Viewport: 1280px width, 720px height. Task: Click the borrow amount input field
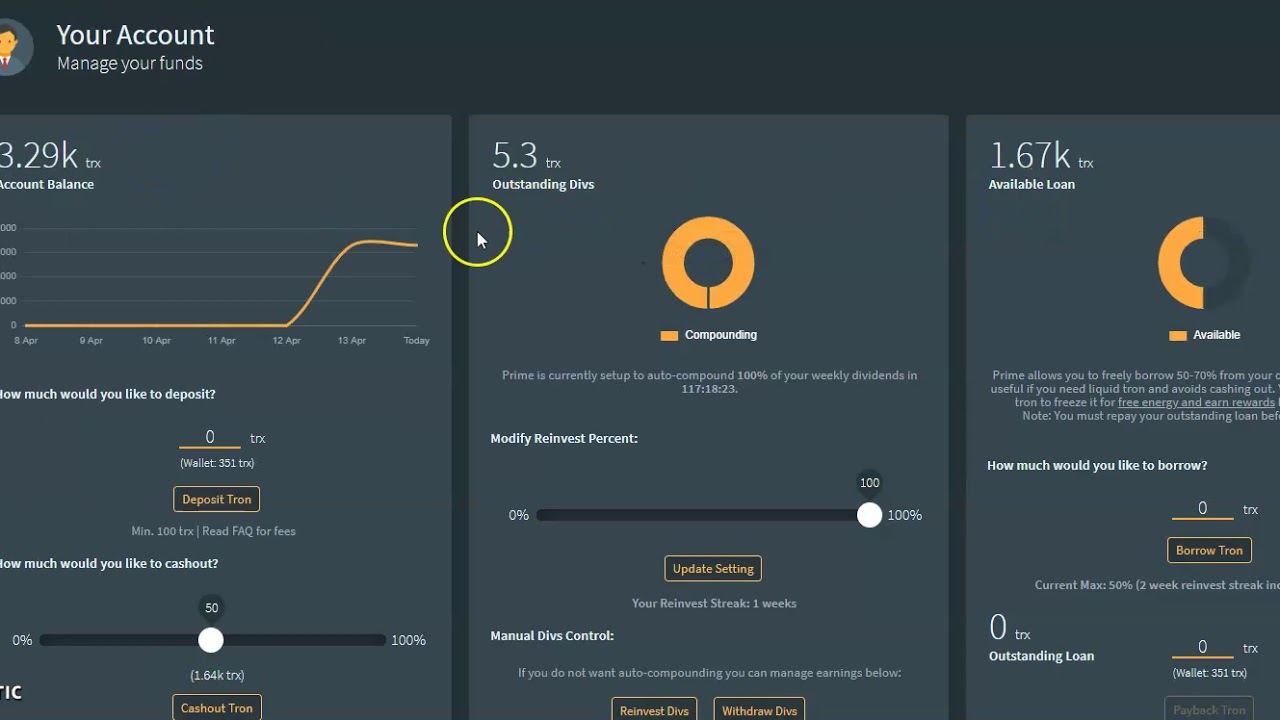click(1202, 508)
